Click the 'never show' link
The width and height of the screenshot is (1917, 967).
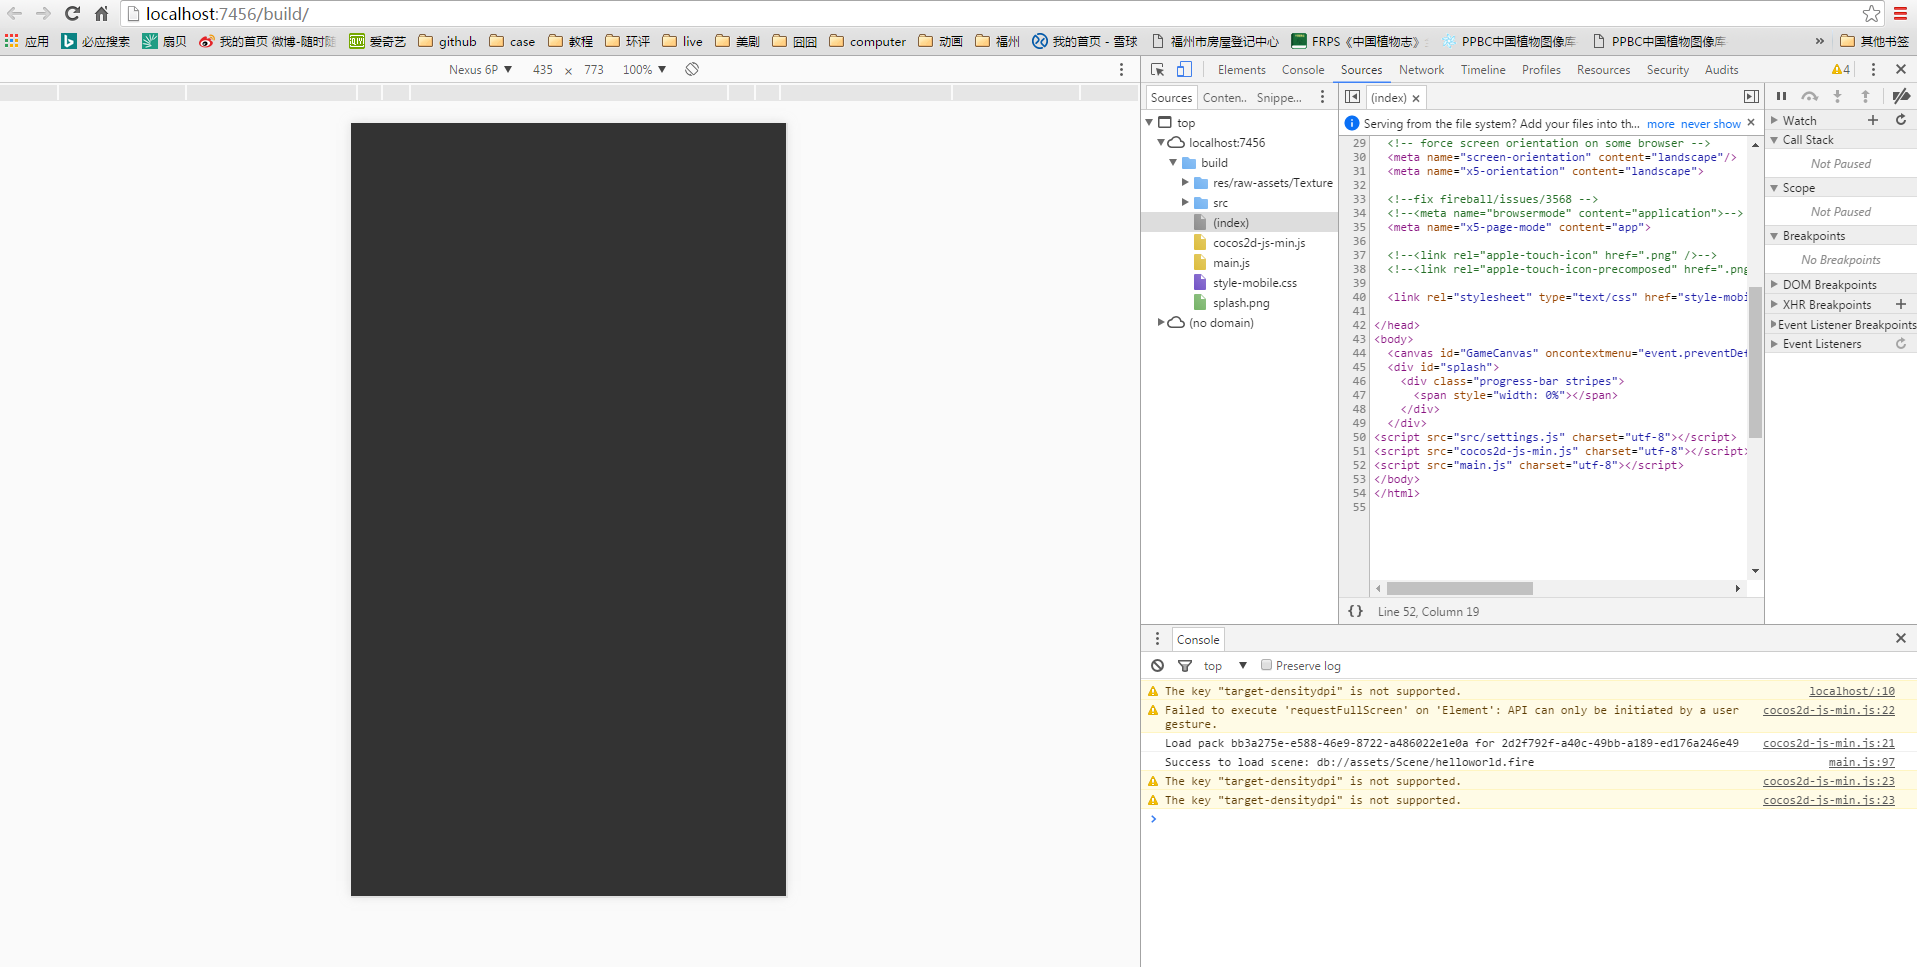[1711, 124]
